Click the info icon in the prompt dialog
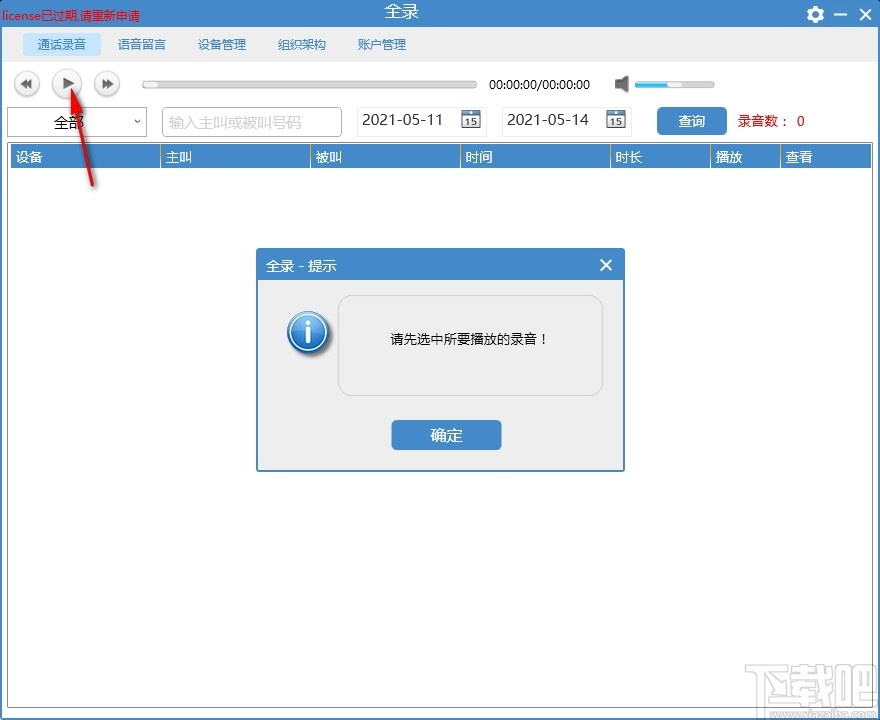 [x=306, y=334]
